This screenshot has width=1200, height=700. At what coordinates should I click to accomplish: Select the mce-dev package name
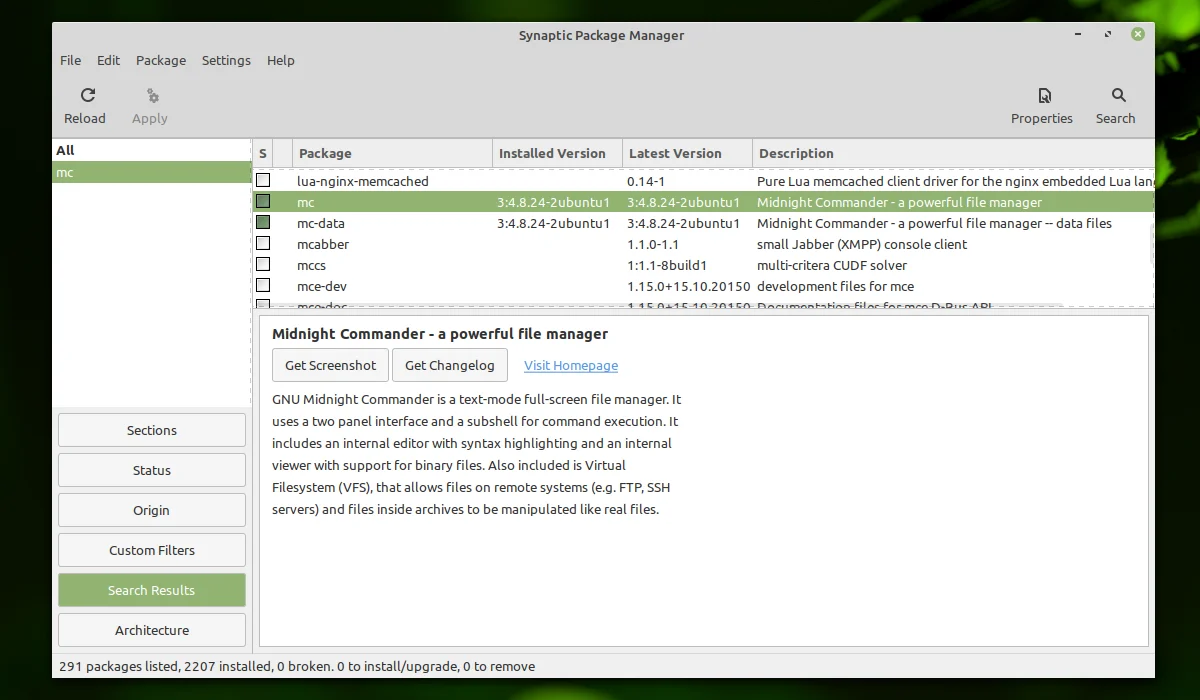coord(322,286)
